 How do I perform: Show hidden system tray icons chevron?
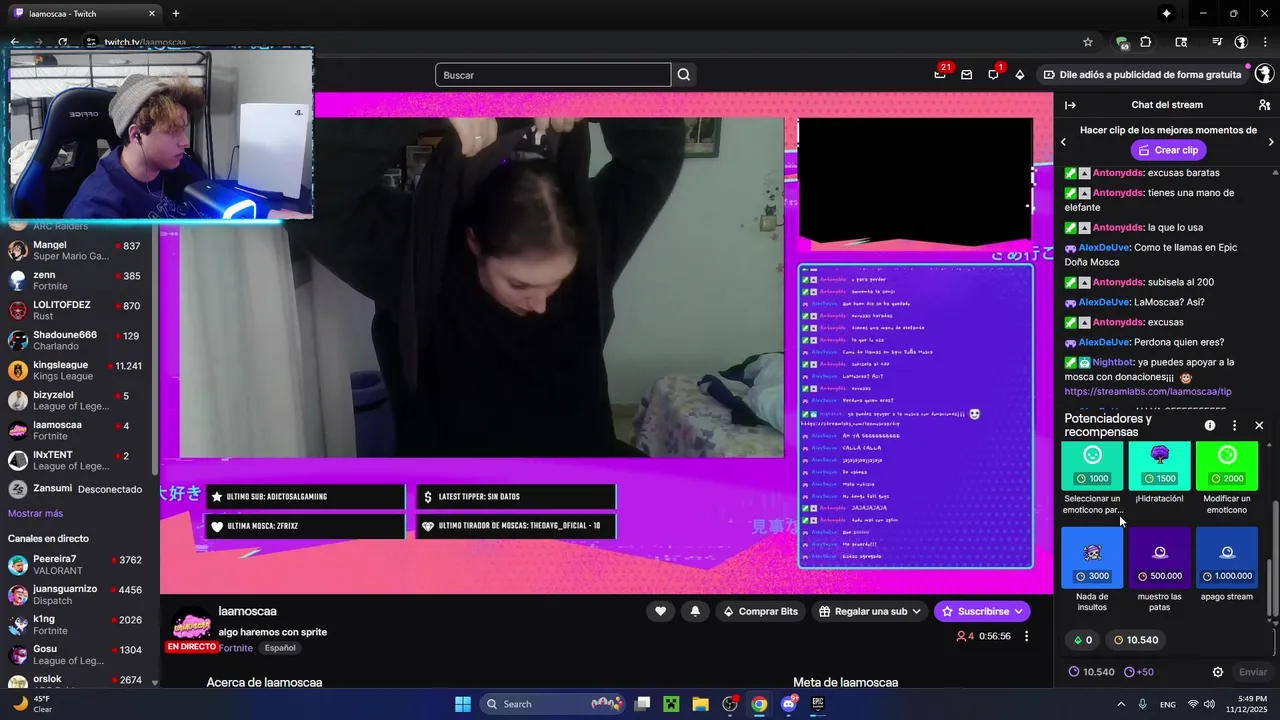1121,704
